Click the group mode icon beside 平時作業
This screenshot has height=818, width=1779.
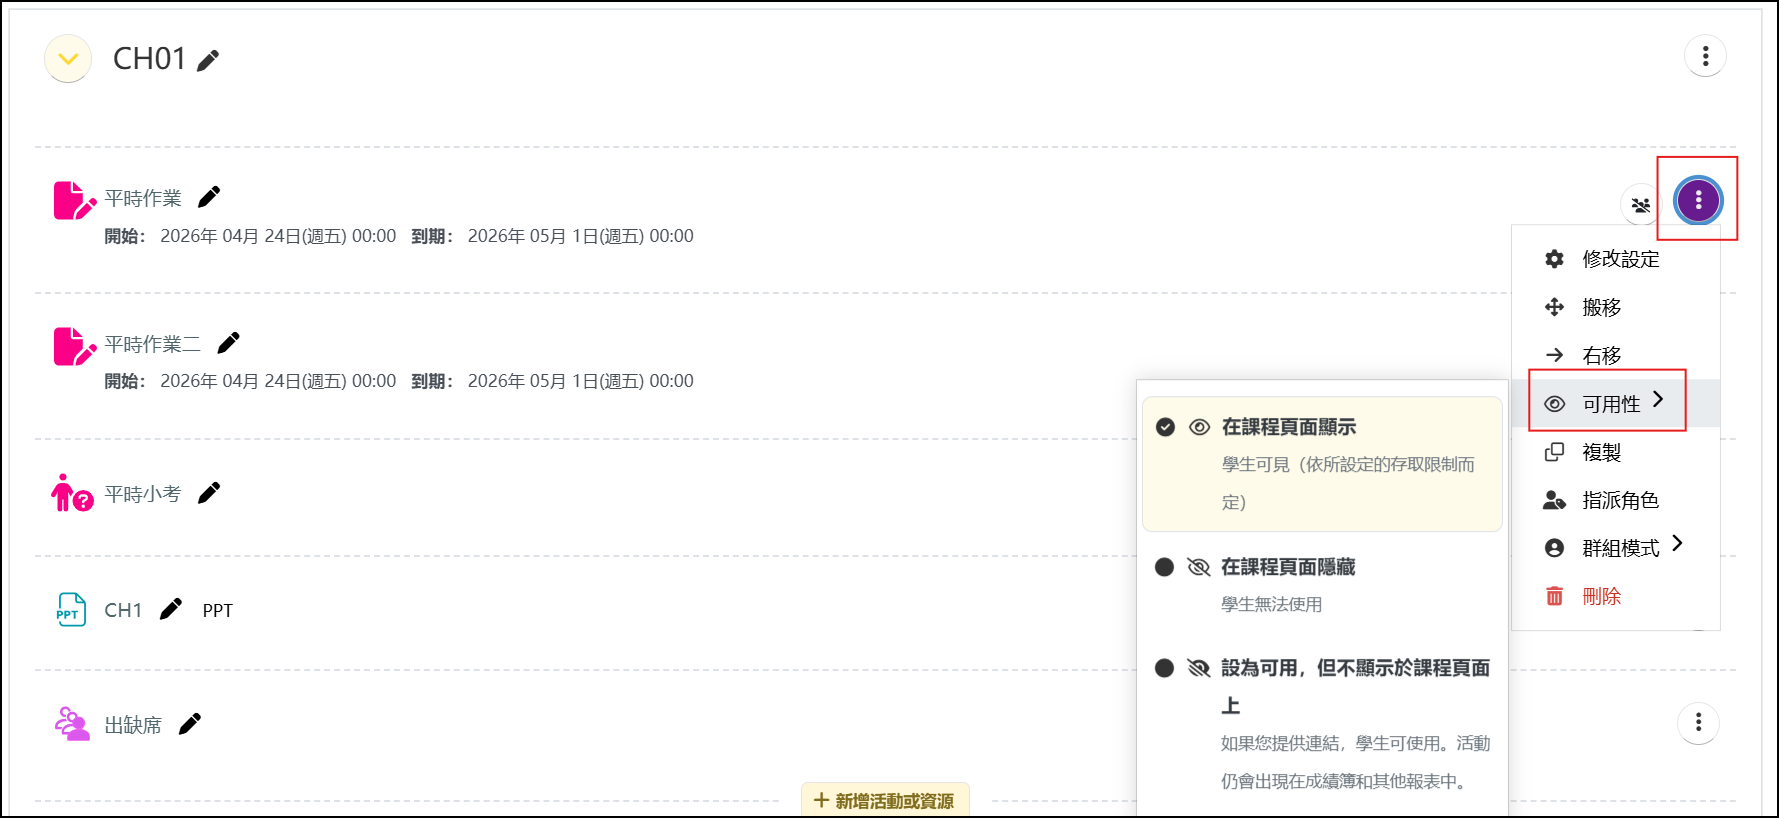(1640, 205)
